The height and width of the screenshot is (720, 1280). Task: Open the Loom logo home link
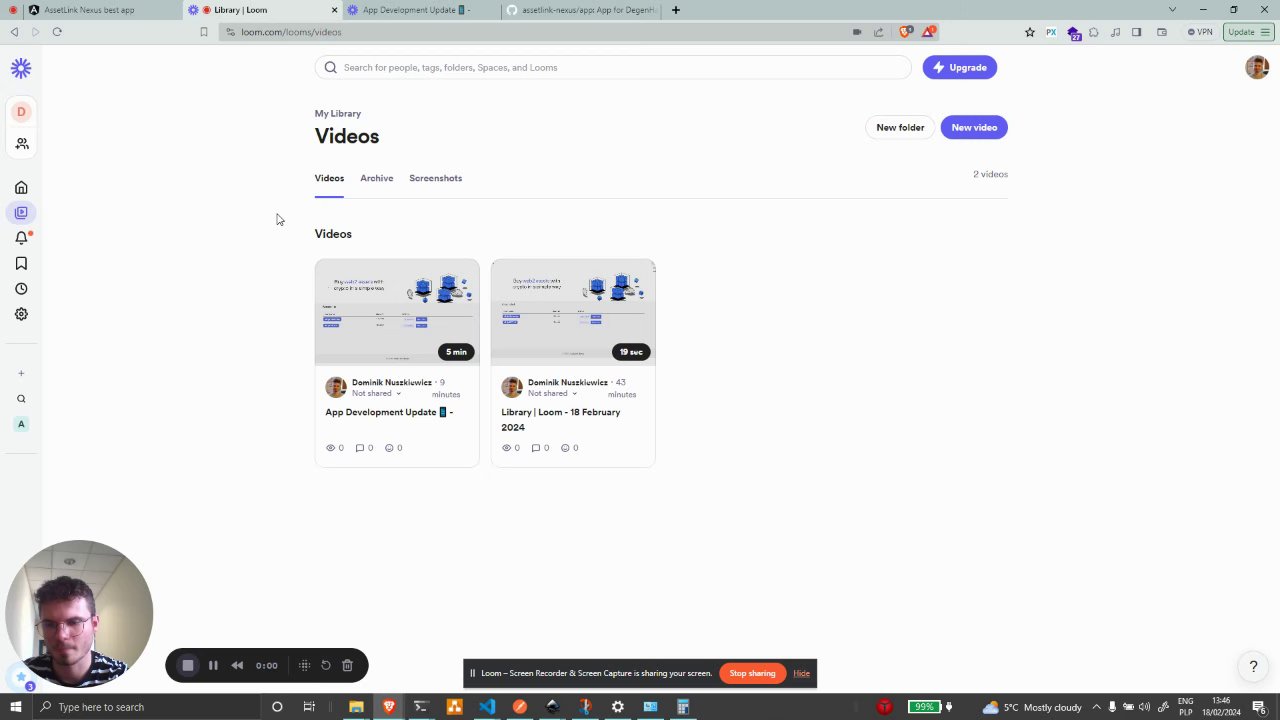coord(21,68)
